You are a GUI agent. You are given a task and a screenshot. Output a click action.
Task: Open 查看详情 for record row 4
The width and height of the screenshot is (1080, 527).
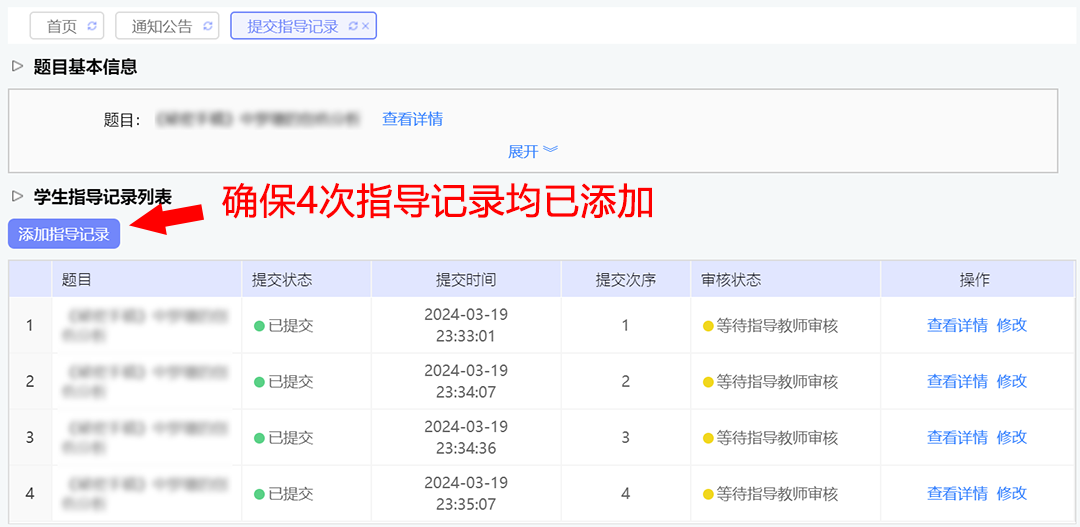pos(957,493)
